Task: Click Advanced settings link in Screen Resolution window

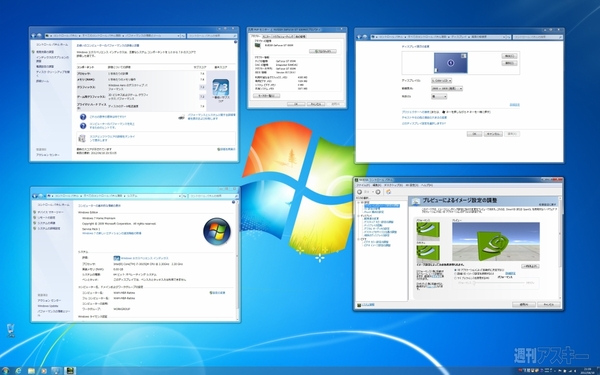Action: pos(515,104)
